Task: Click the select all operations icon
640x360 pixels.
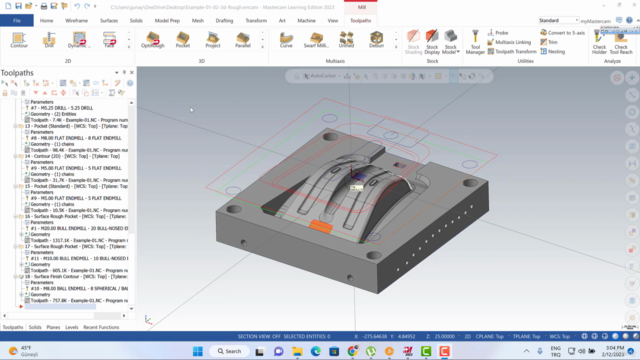Action: (5, 83)
